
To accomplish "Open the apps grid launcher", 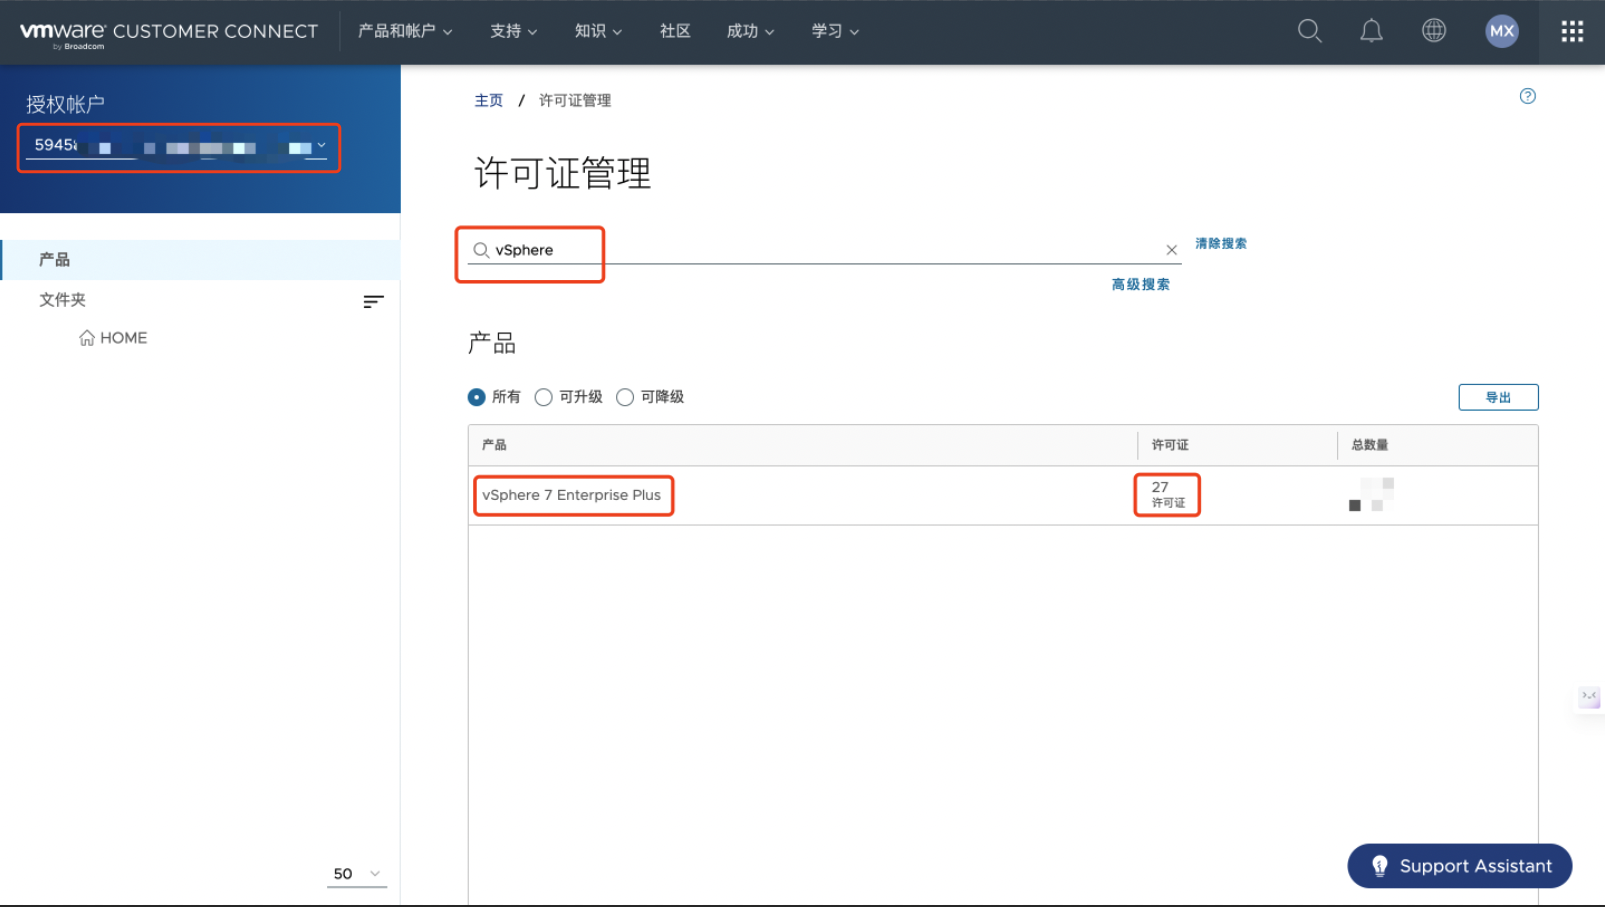I will (1572, 31).
